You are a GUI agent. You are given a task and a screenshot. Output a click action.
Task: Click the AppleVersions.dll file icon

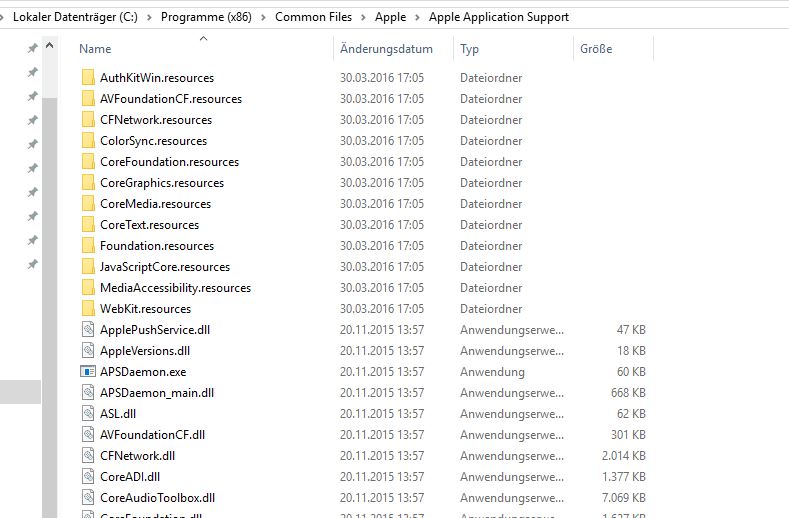click(88, 350)
